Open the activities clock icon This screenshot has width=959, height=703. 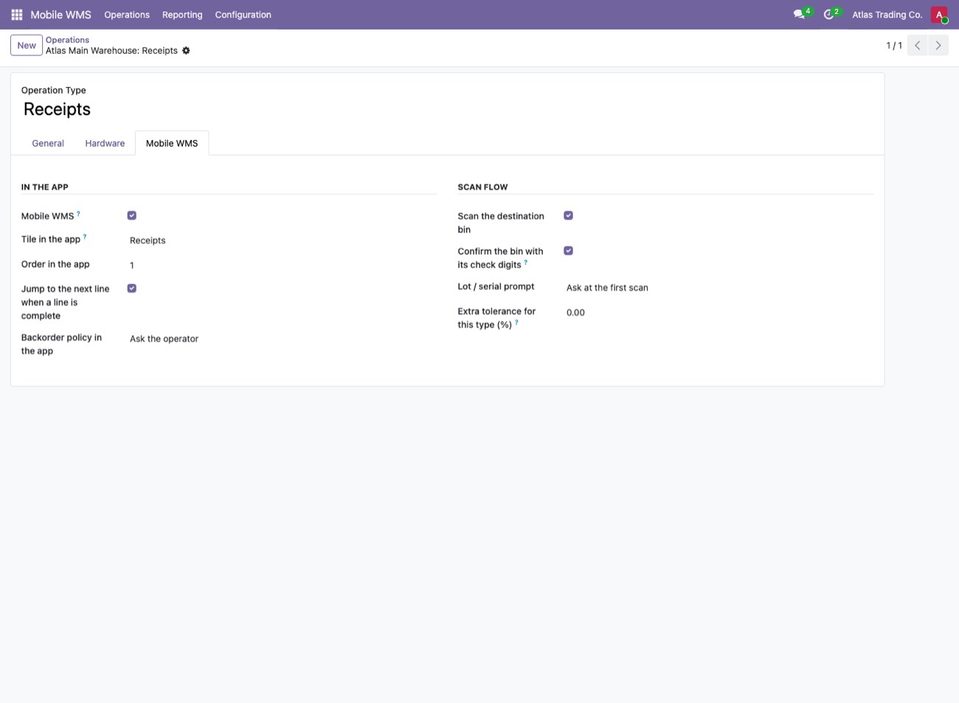pyautogui.click(x=828, y=14)
